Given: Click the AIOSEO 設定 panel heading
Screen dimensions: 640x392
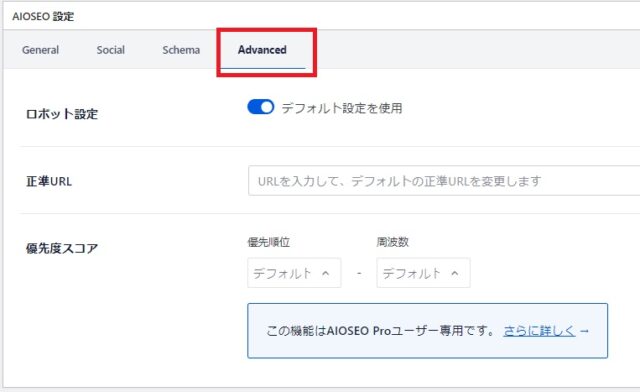Looking at the screenshot, I should [43, 16].
